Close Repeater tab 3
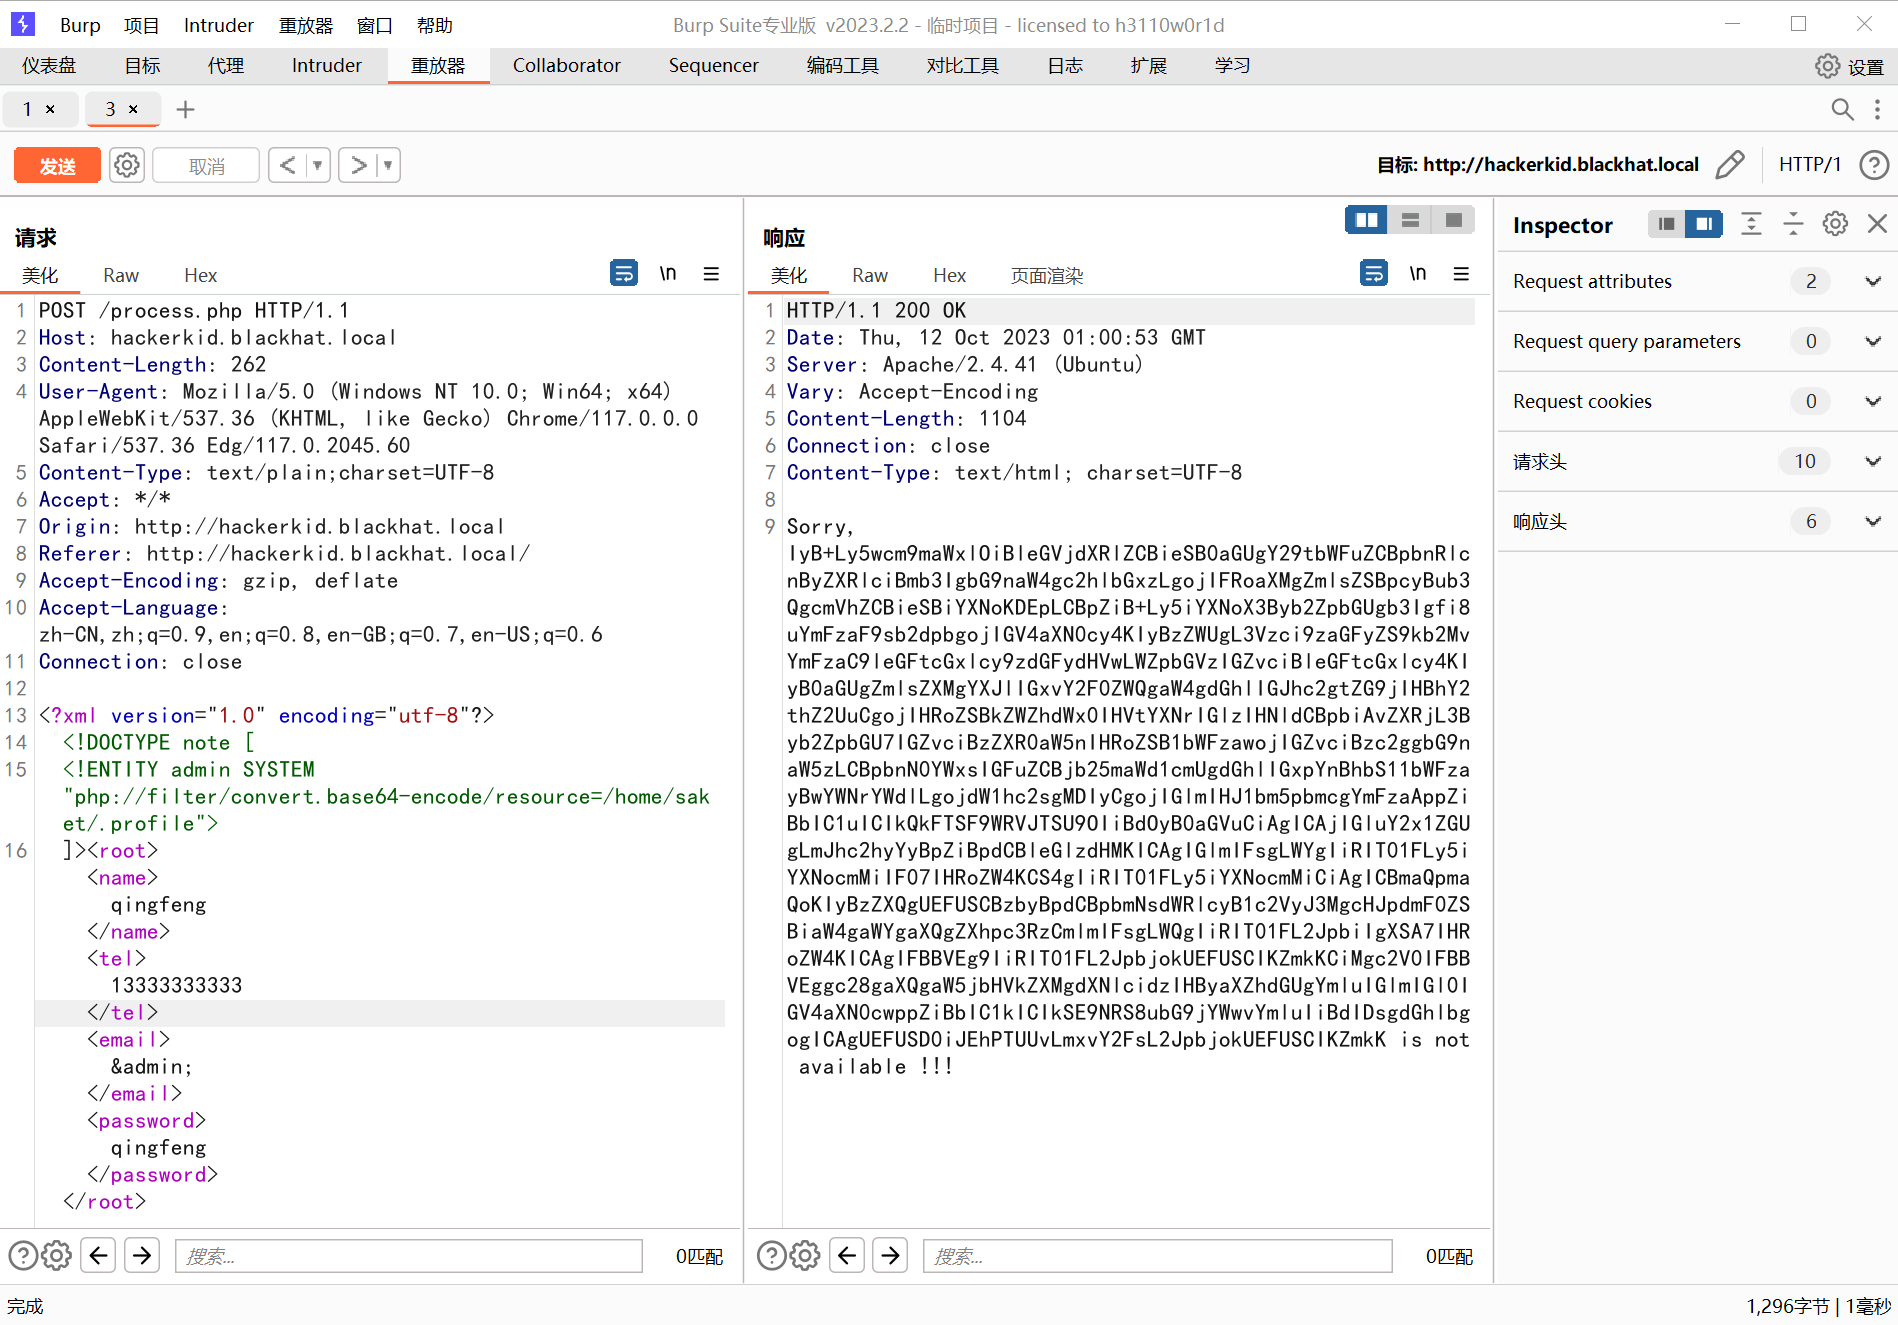The width and height of the screenshot is (1898, 1325). (x=133, y=109)
